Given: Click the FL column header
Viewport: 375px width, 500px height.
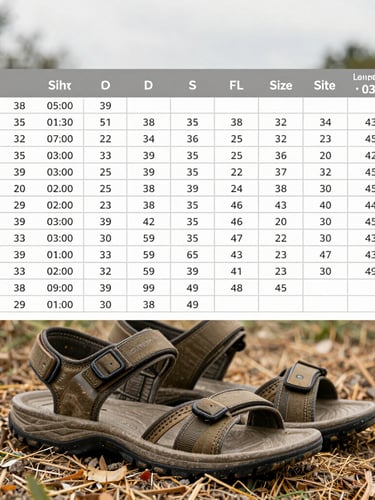Looking at the screenshot, I should point(236,85).
